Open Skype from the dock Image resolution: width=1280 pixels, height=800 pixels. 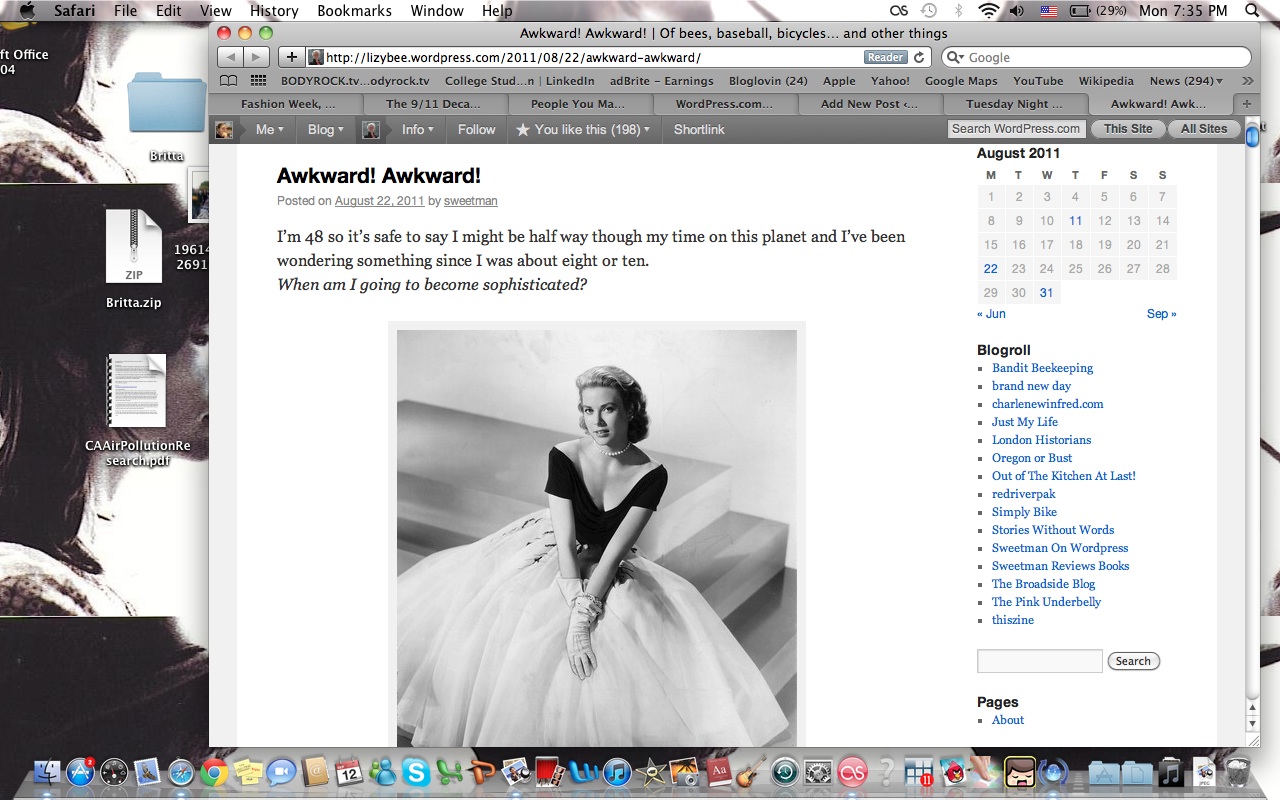pyautogui.click(x=416, y=772)
